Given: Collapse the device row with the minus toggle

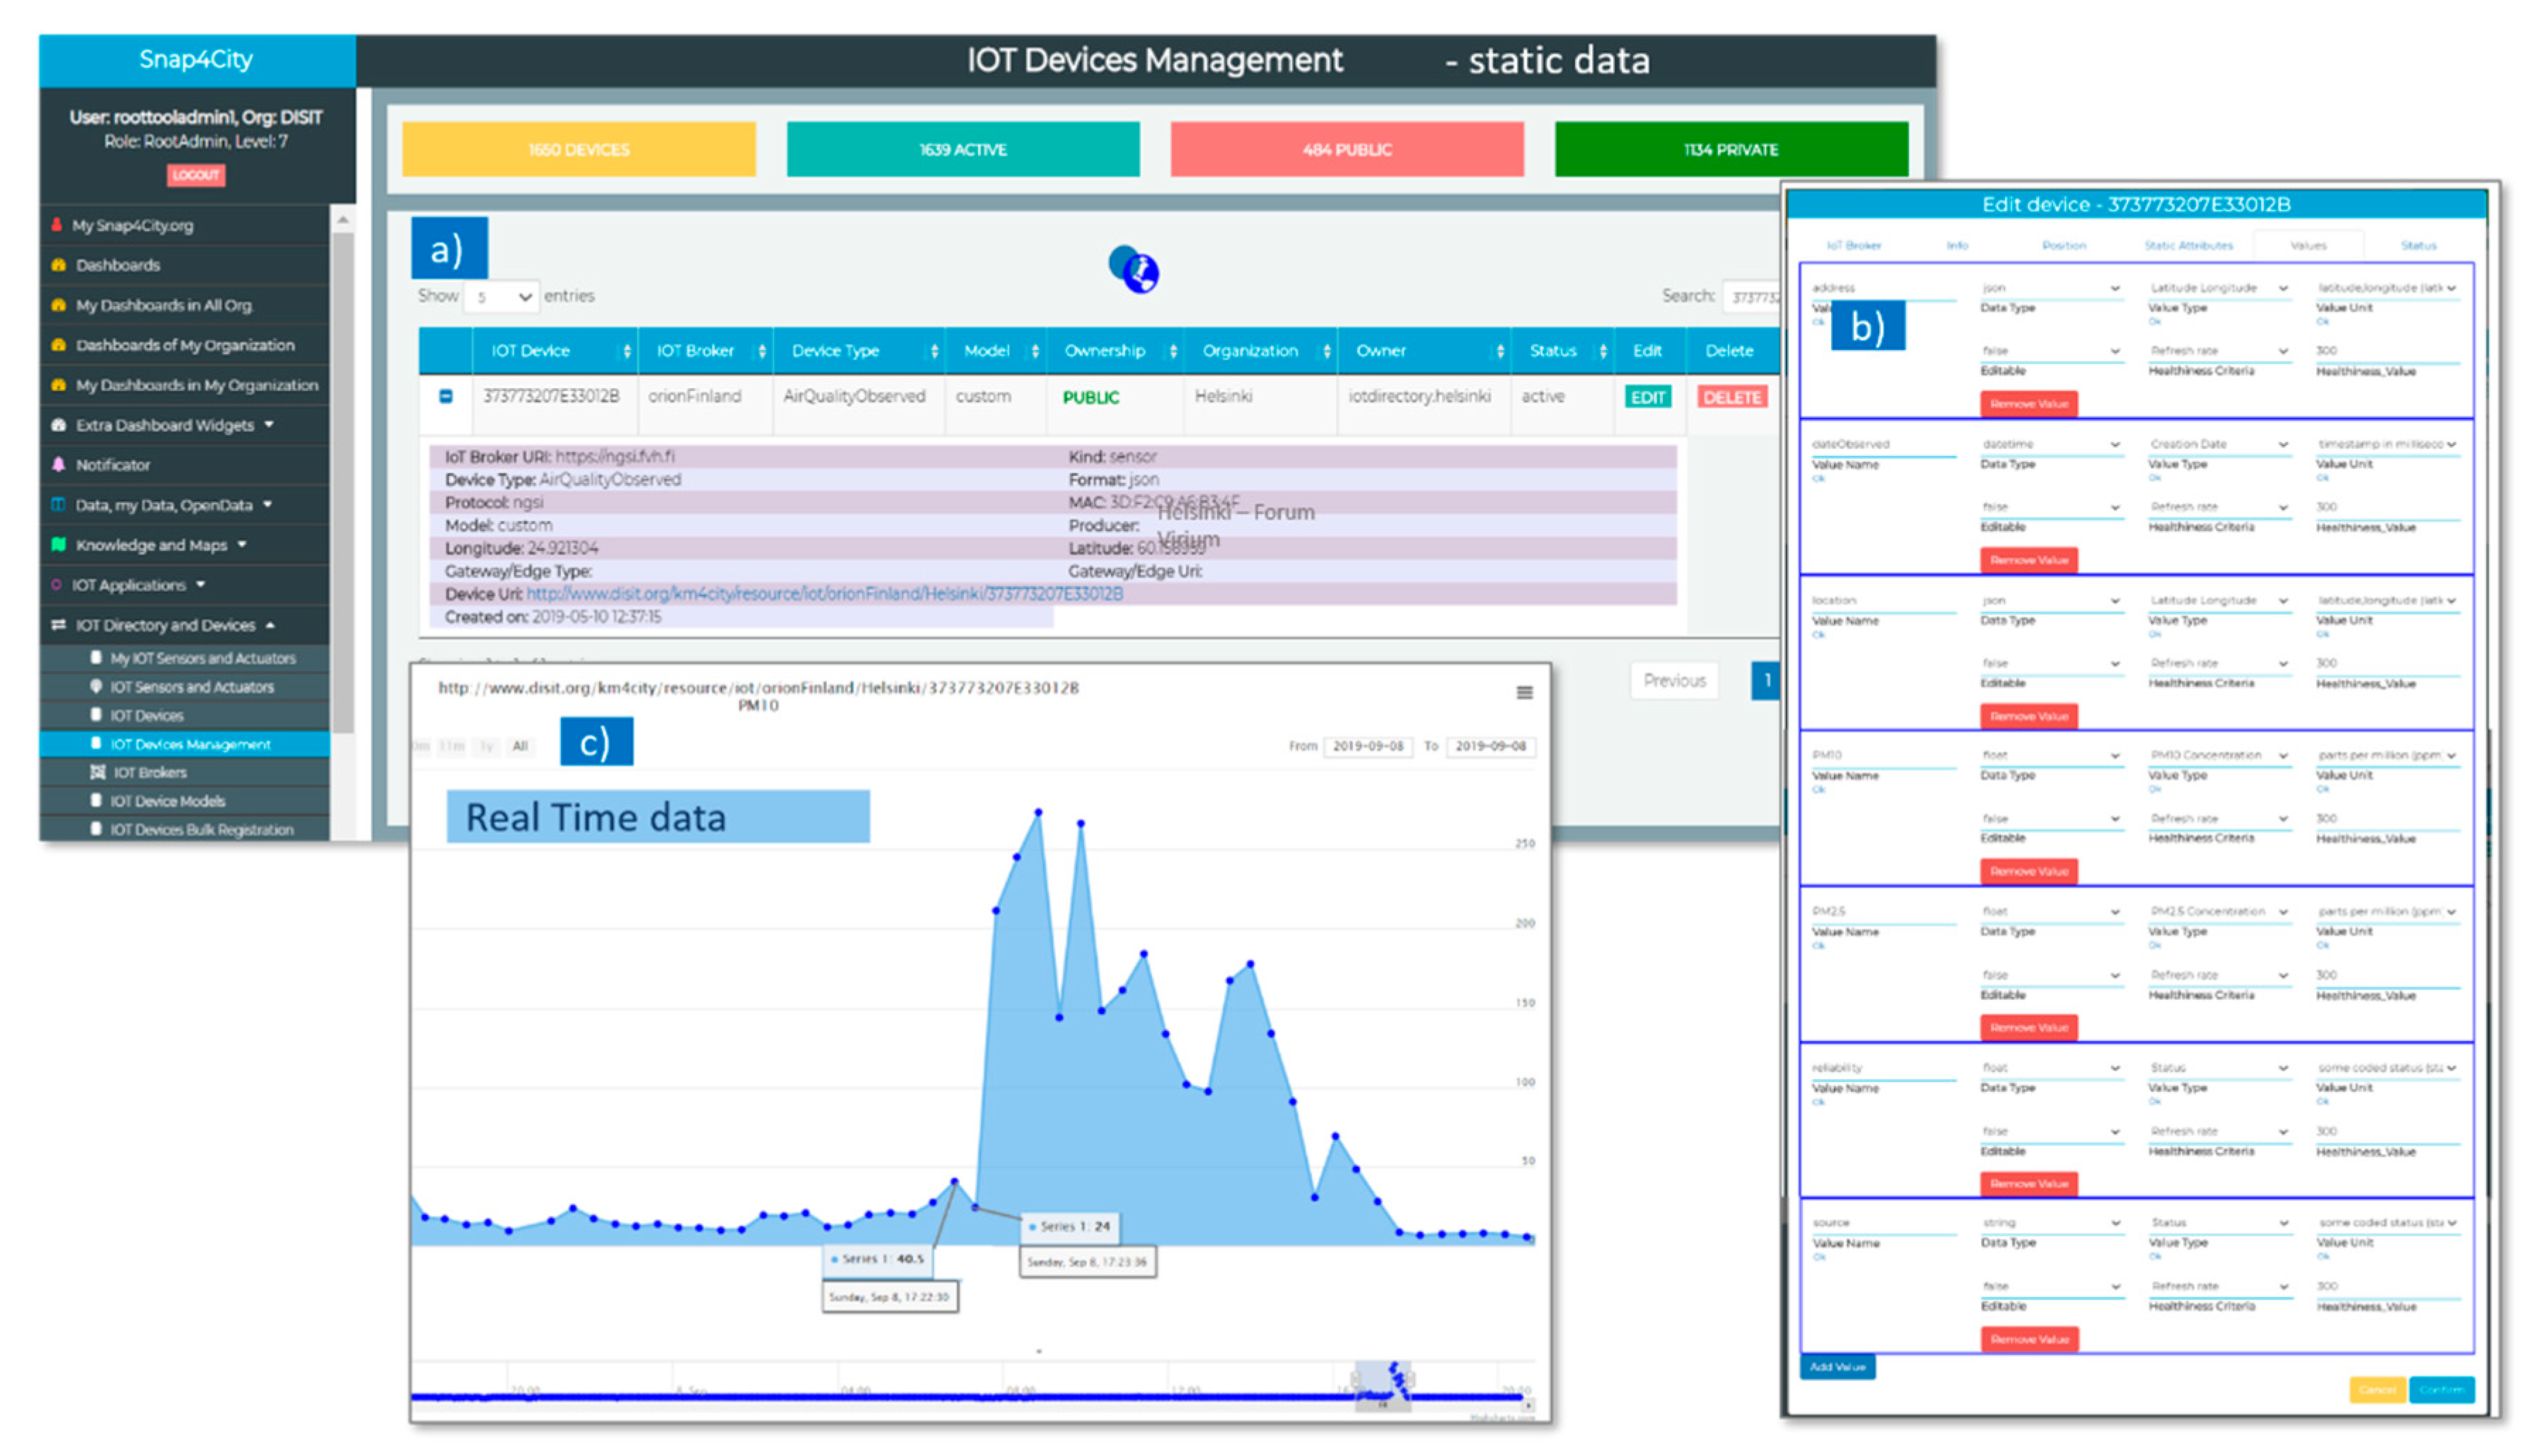Looking at the screenshot, I should (x=446, y=396).
